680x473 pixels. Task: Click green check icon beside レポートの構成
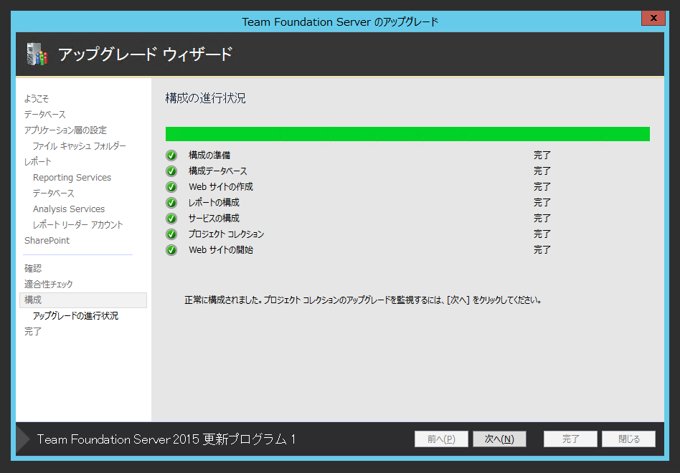172,202
